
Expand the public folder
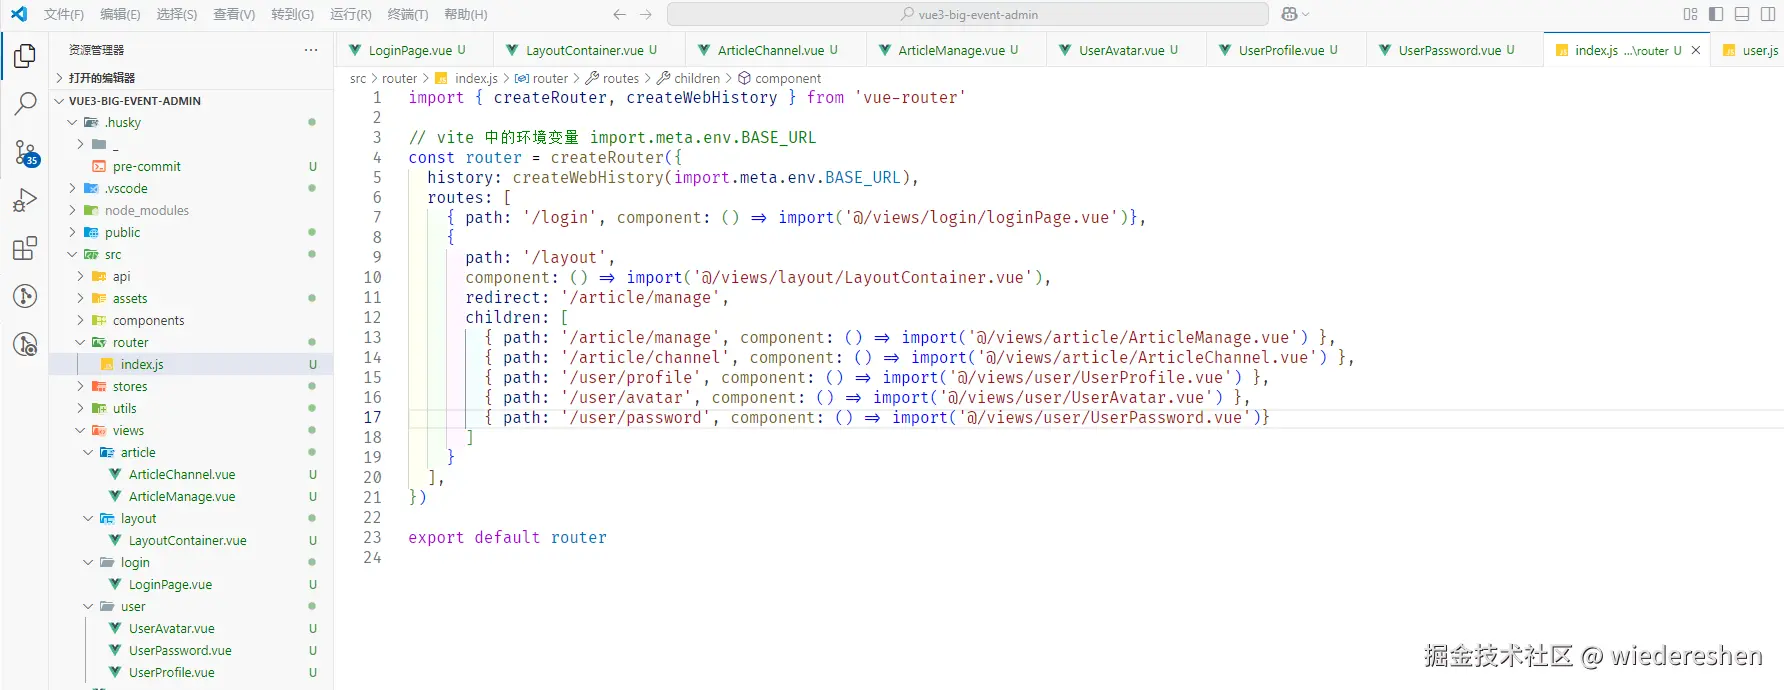tap(190, 232)
